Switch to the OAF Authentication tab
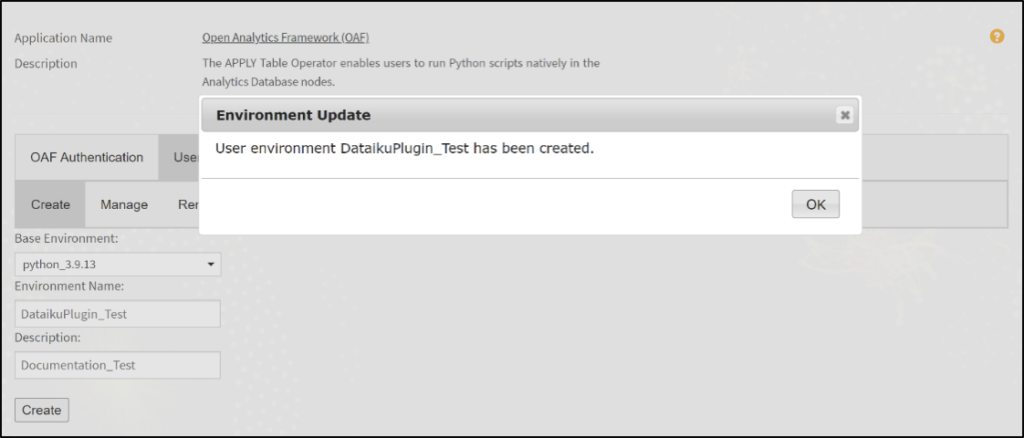 87,157
